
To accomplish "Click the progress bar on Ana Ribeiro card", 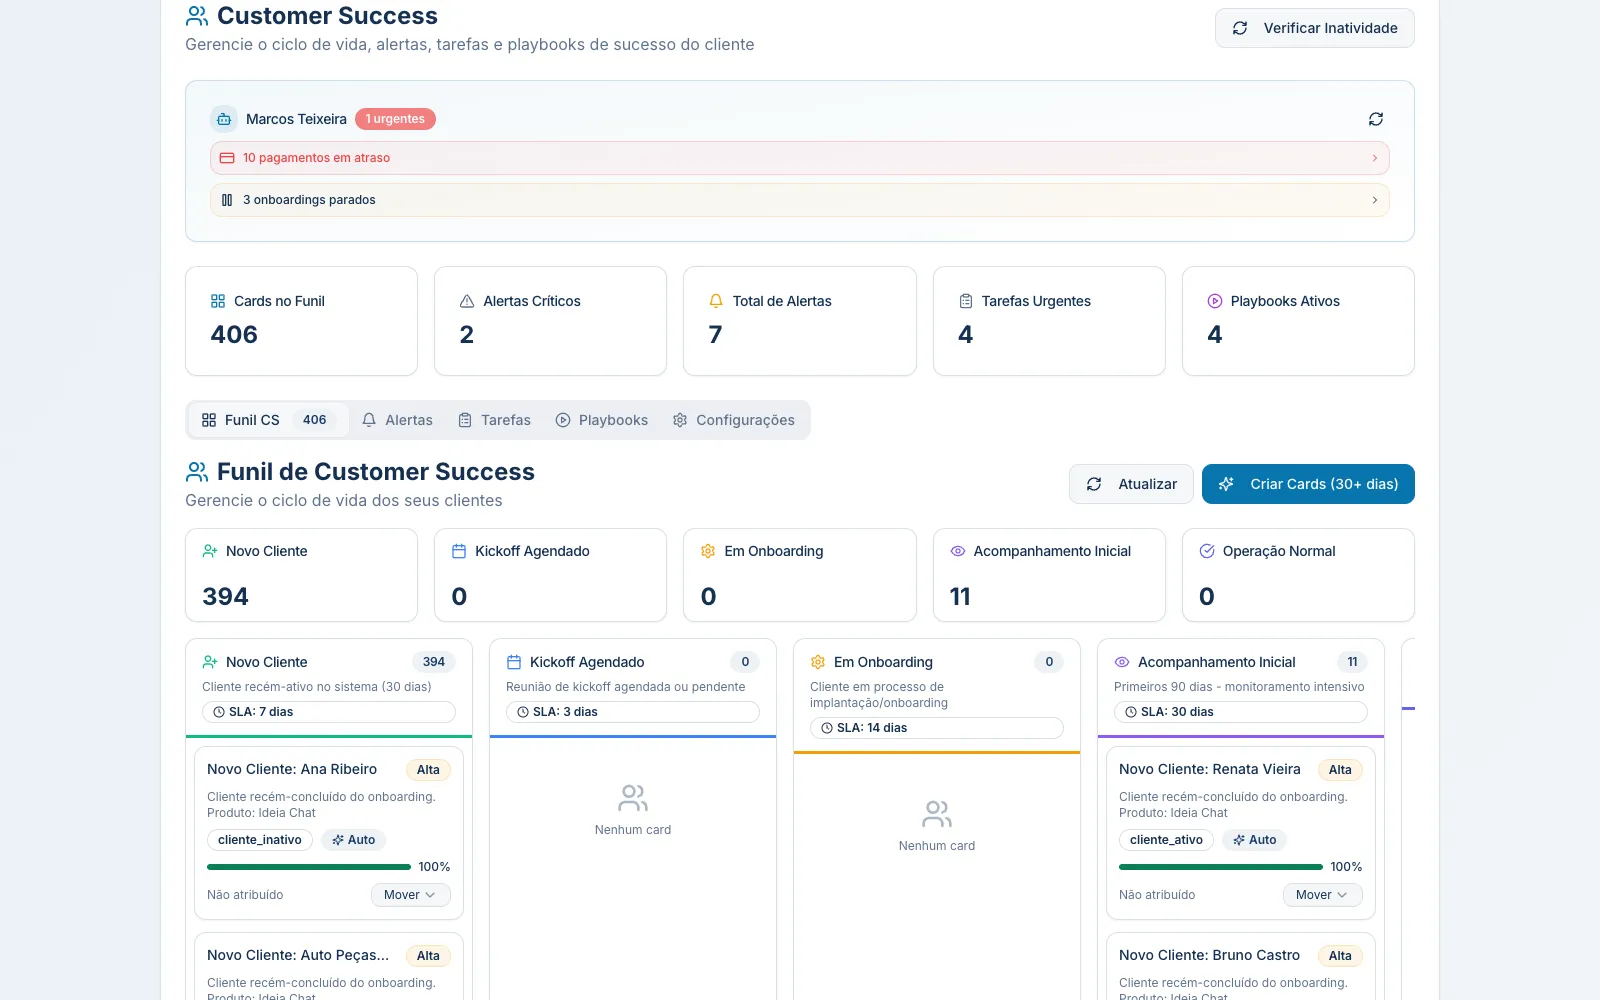I will (x=309, y=867).
